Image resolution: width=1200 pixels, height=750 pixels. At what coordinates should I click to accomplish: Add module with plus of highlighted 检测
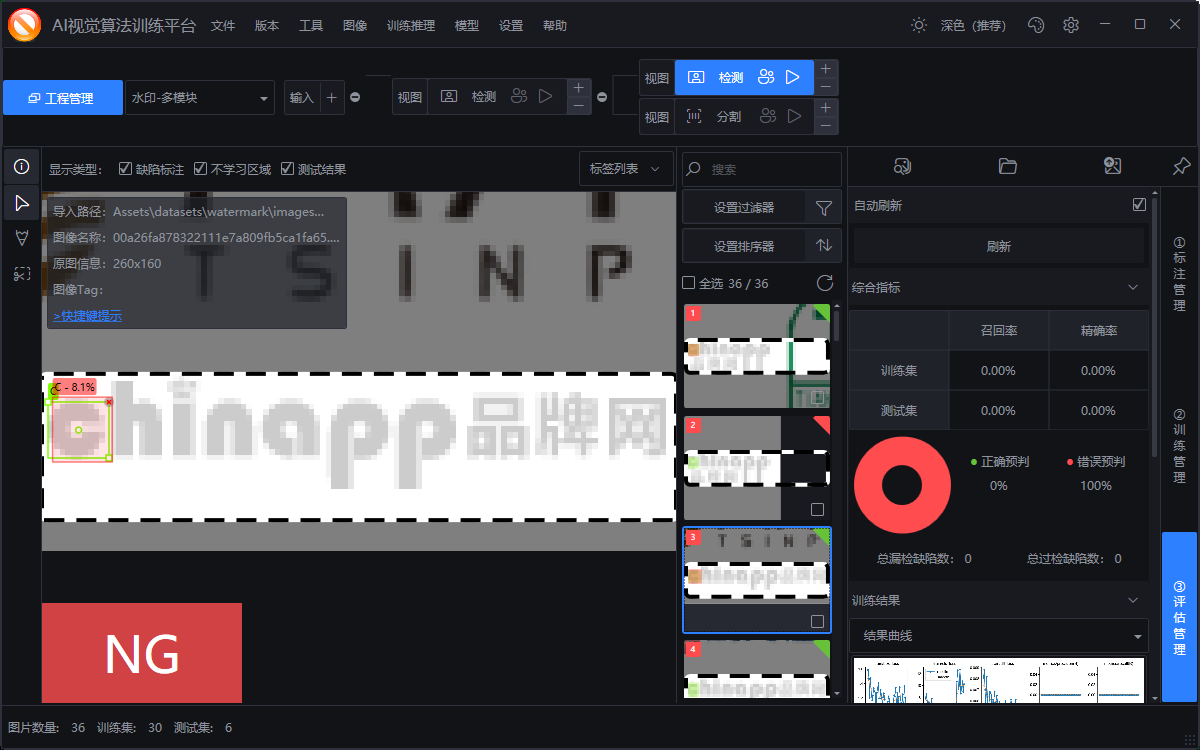(825, 69)
